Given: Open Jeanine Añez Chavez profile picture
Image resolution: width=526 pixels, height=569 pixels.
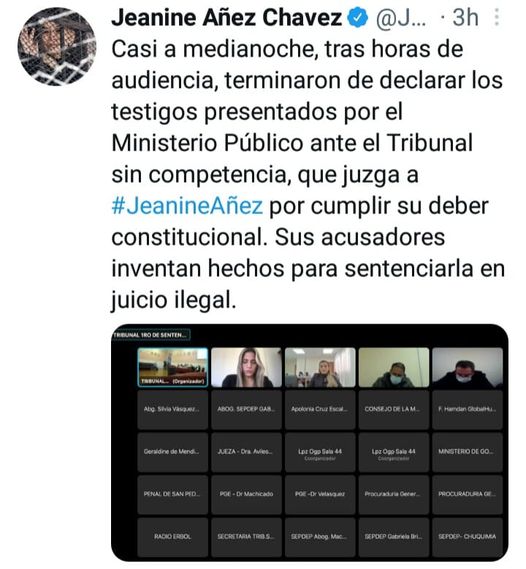Looking at the screenshot, I should click(57, 46).
